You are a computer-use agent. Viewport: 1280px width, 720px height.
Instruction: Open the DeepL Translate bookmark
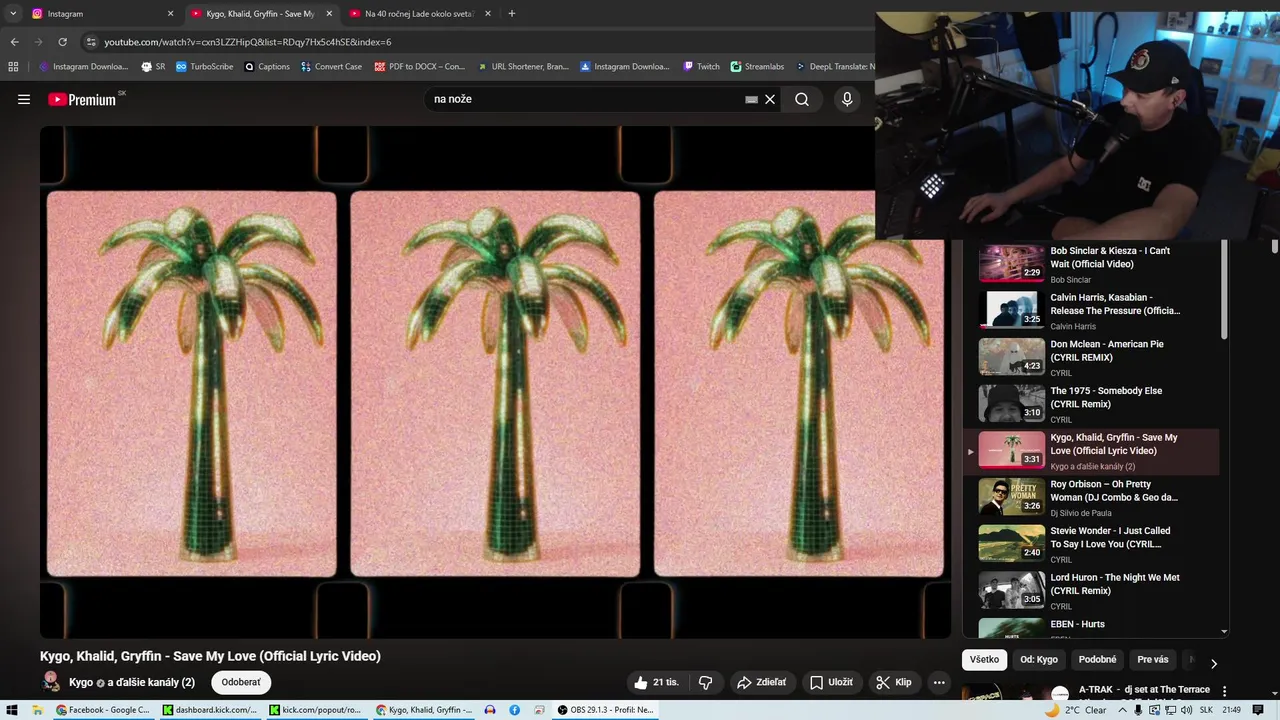(835, 67)
